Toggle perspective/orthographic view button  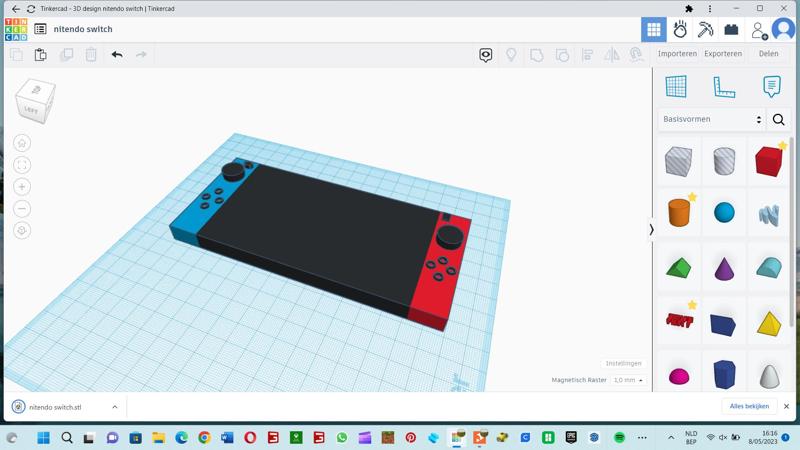[22, 231]
